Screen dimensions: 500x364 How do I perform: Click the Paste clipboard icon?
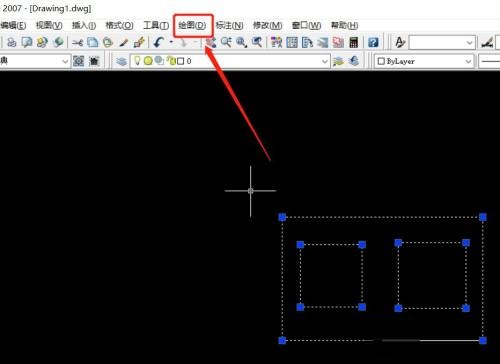(108, 42)
